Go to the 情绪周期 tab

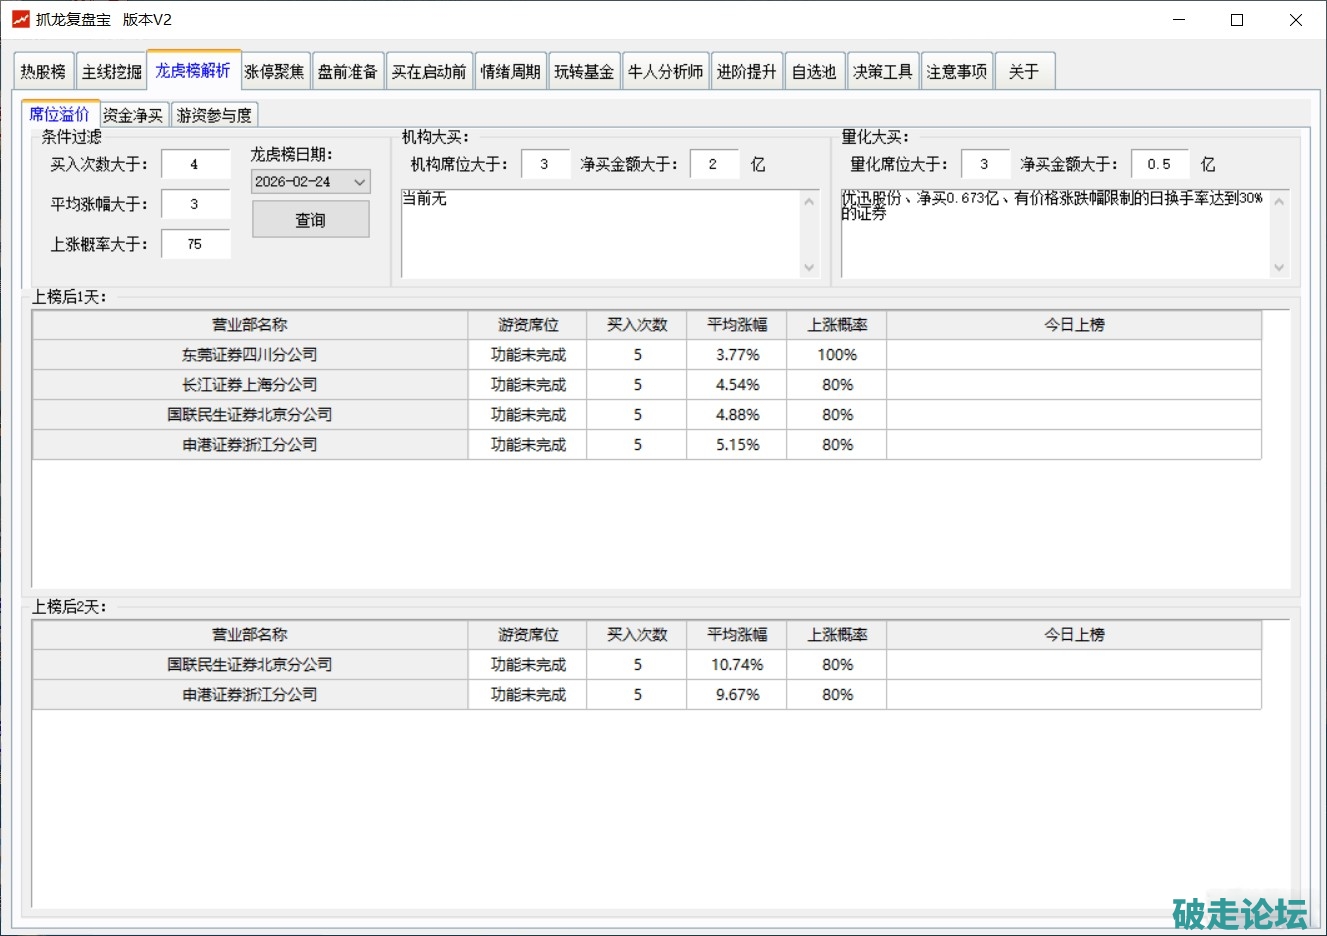click(x=510, y=72)
